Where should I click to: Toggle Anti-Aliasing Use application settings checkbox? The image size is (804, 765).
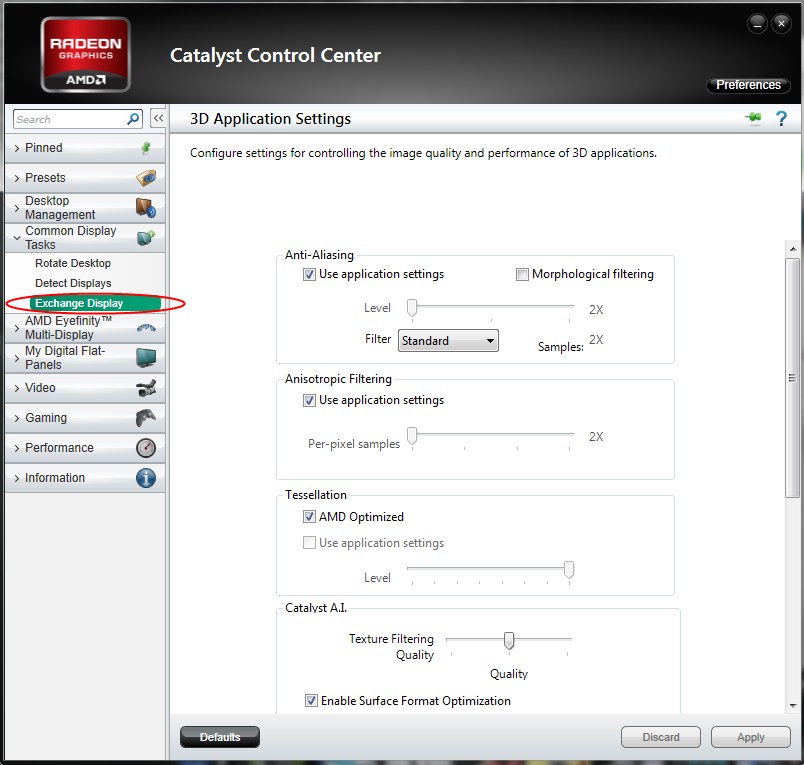click(x=309, y=274)
